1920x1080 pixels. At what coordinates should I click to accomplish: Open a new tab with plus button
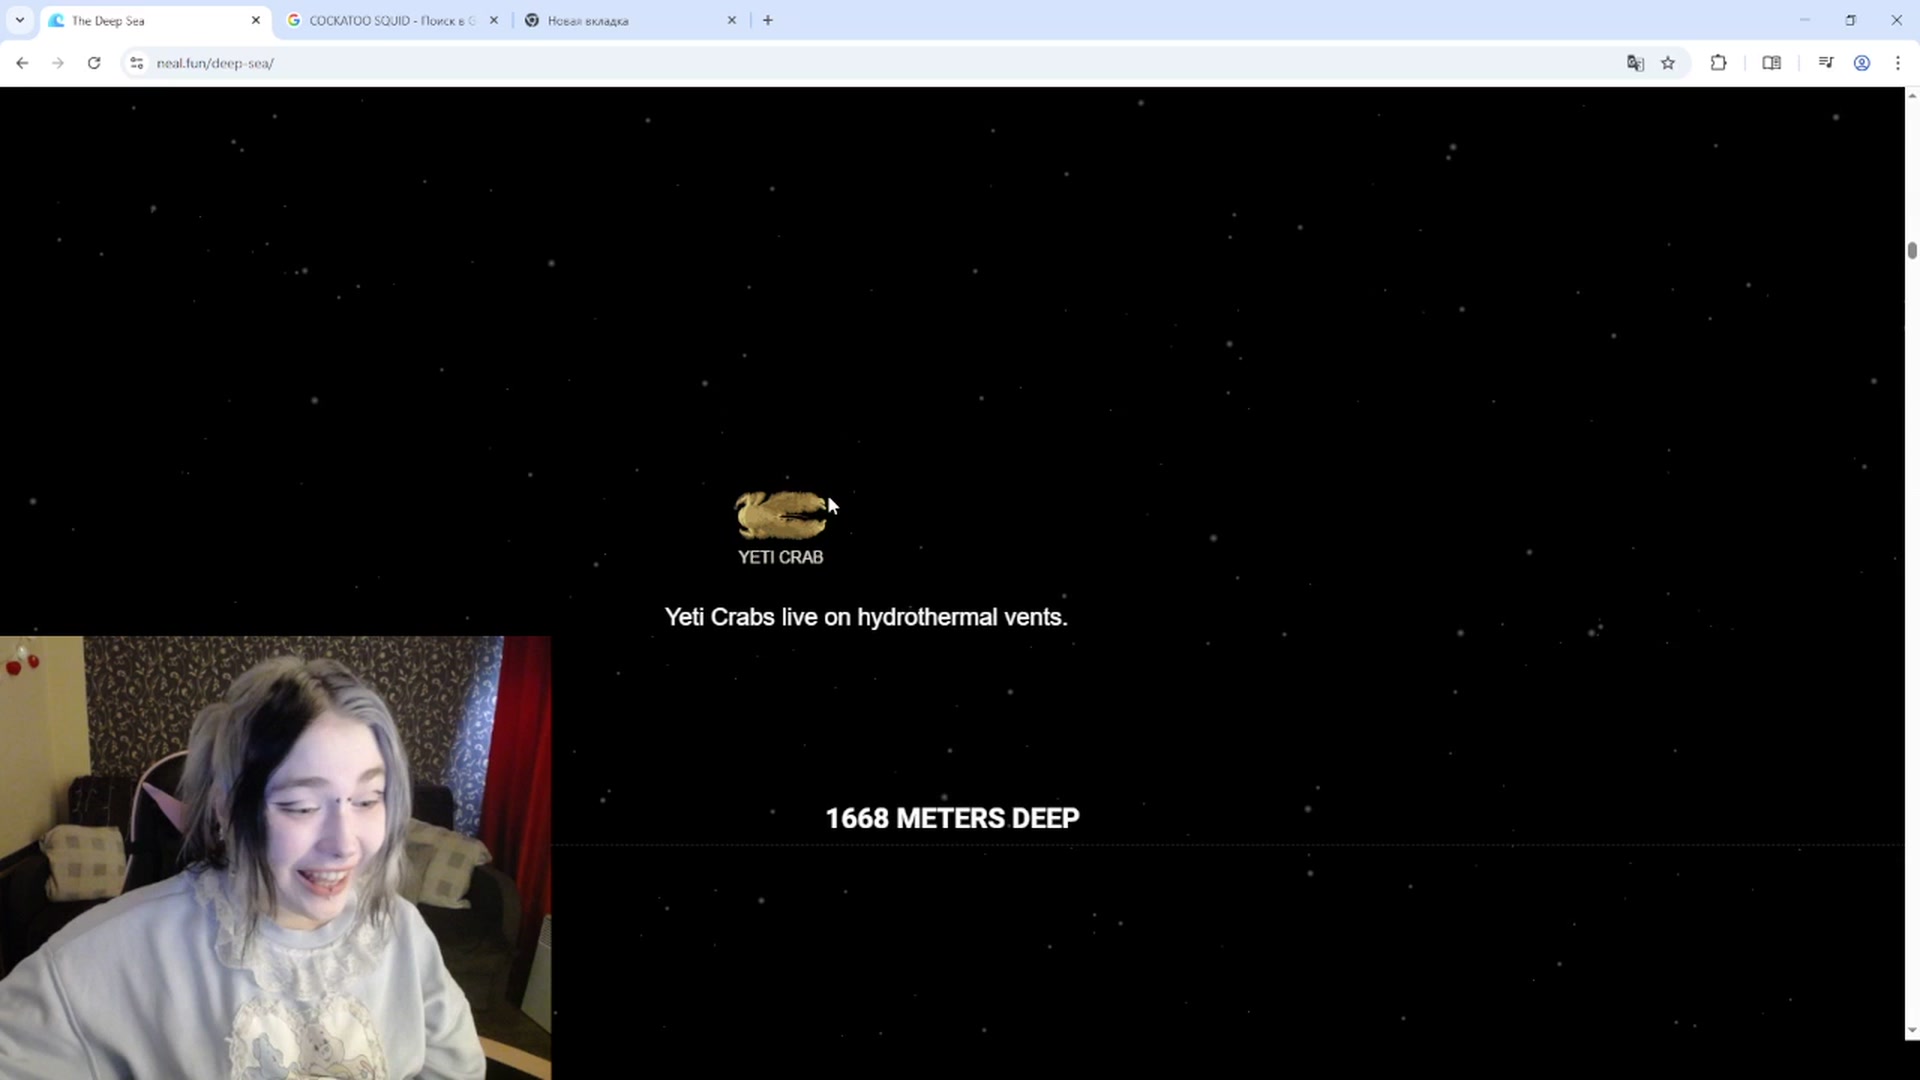click(x=768, y=20)
